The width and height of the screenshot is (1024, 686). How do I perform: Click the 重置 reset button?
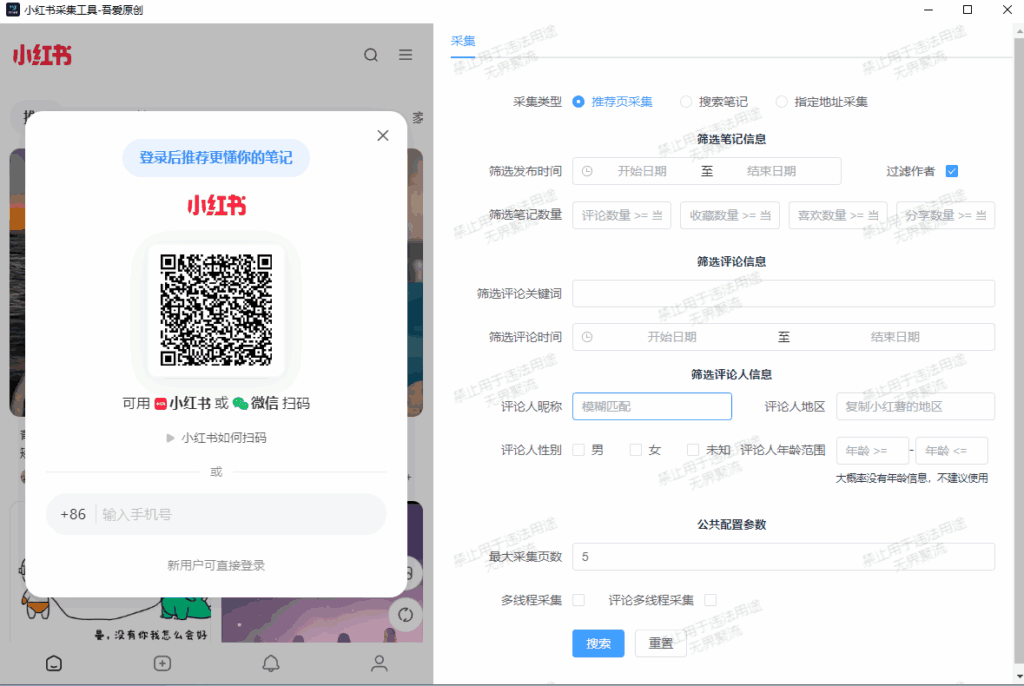click(660, 644)
